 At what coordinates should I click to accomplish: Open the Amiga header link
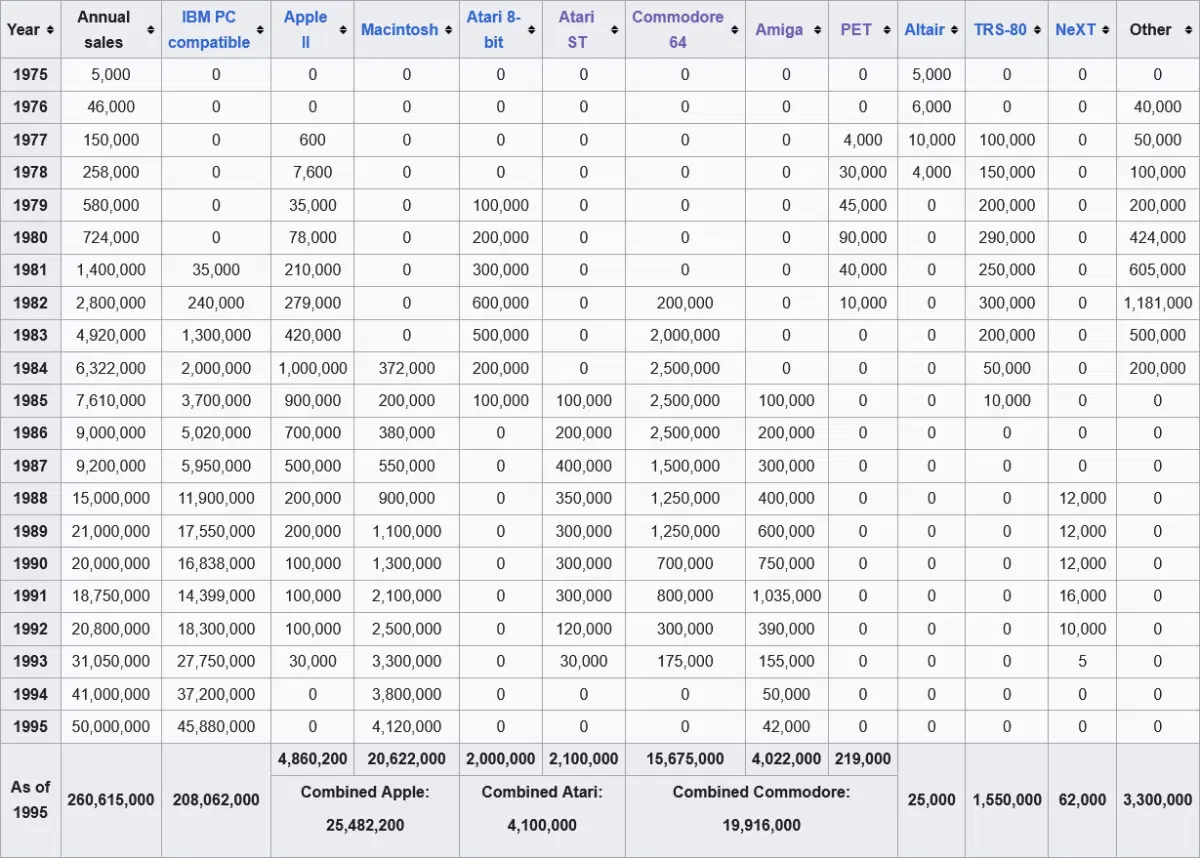click(x=779, y=30)
